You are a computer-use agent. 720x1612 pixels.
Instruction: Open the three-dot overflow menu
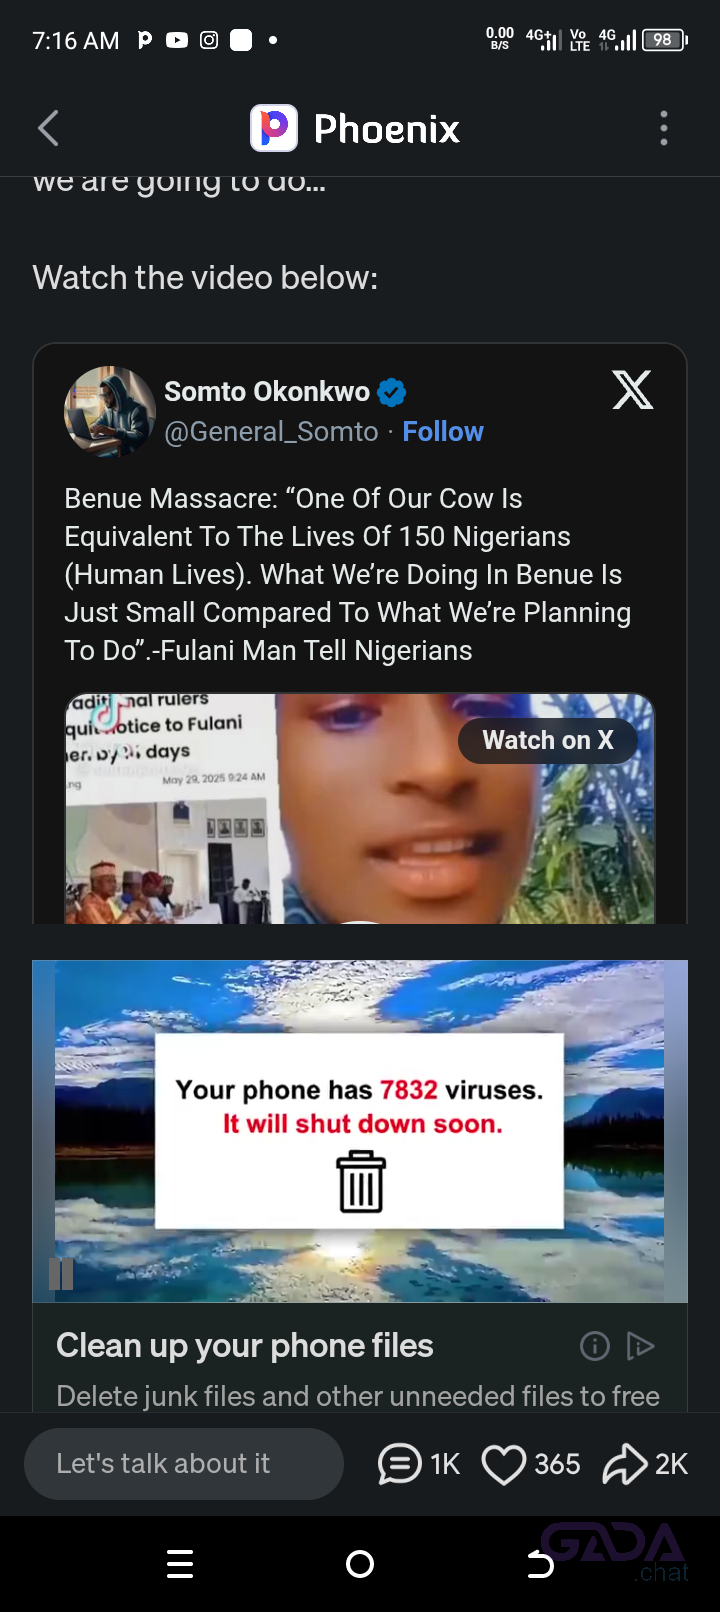(664, 129)
